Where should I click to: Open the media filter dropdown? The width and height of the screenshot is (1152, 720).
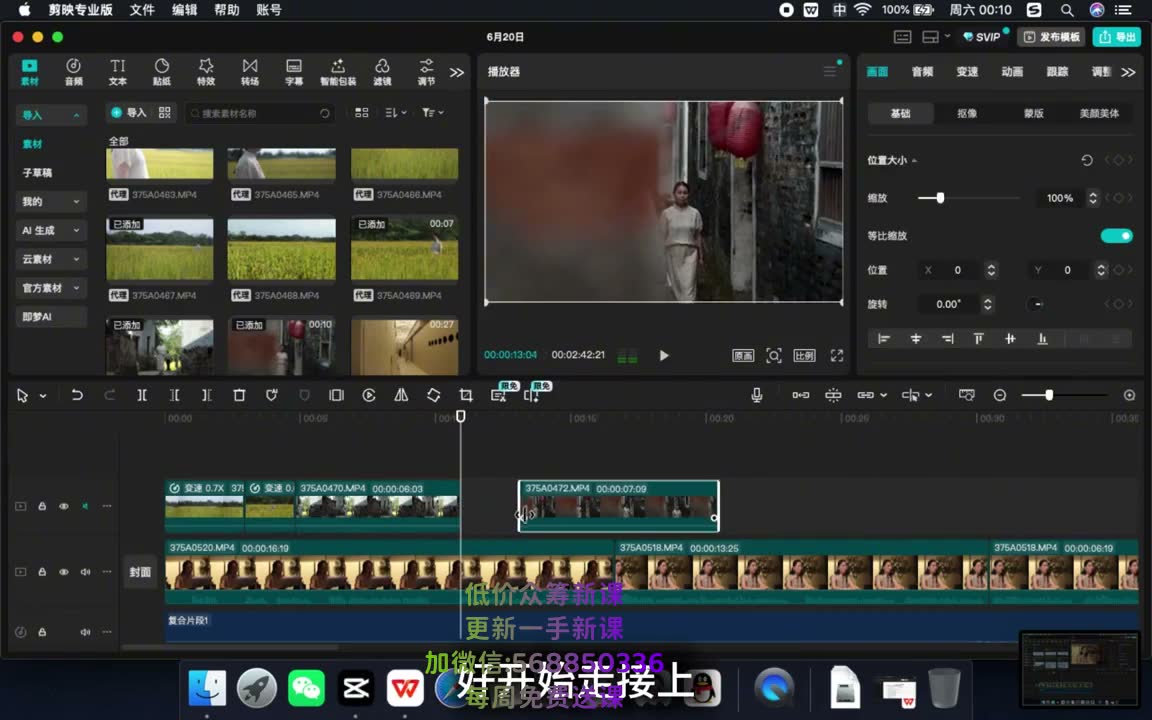point(433,112)
